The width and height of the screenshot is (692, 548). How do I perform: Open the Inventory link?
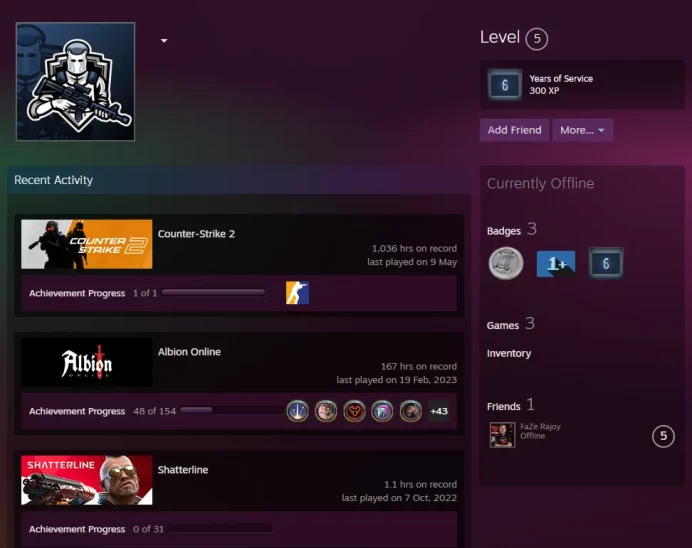[x=509, y=353]
